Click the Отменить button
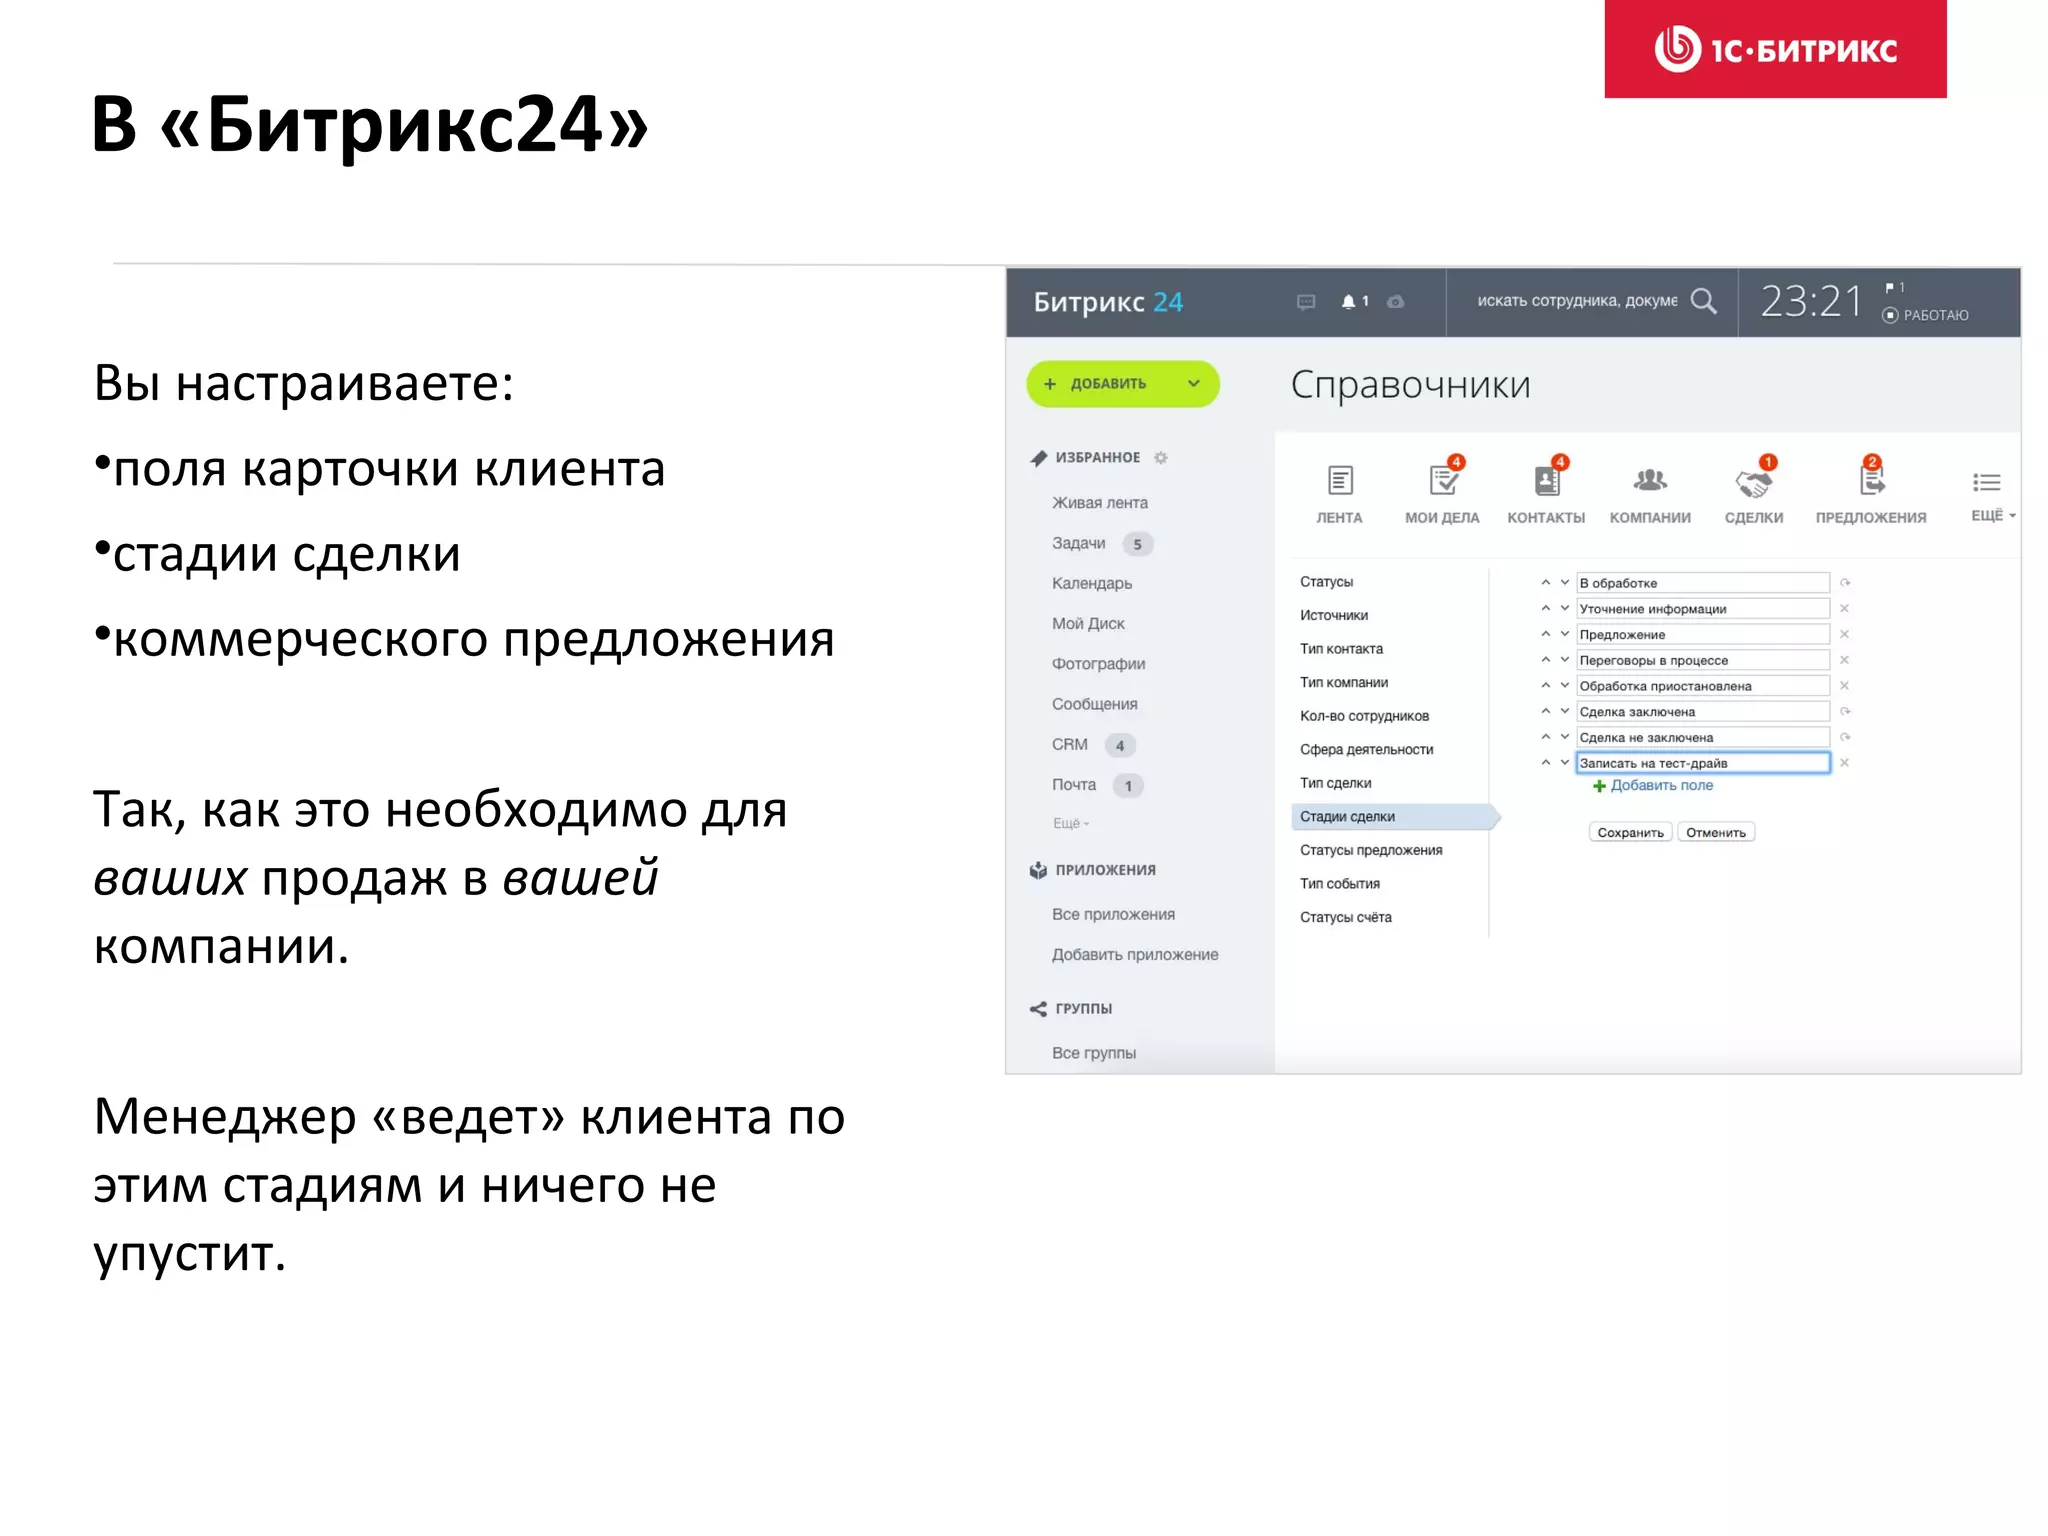The height and width of the screenshot is (1536, 2048). (x=1716, y=832)
